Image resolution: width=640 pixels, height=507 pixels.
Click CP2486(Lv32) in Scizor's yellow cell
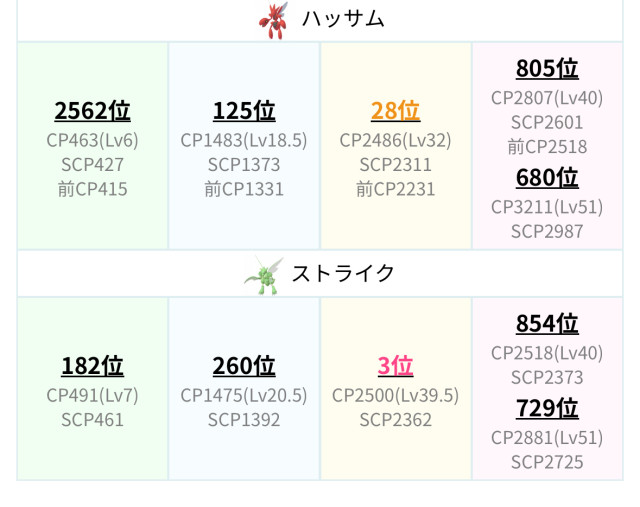[395, 140]
